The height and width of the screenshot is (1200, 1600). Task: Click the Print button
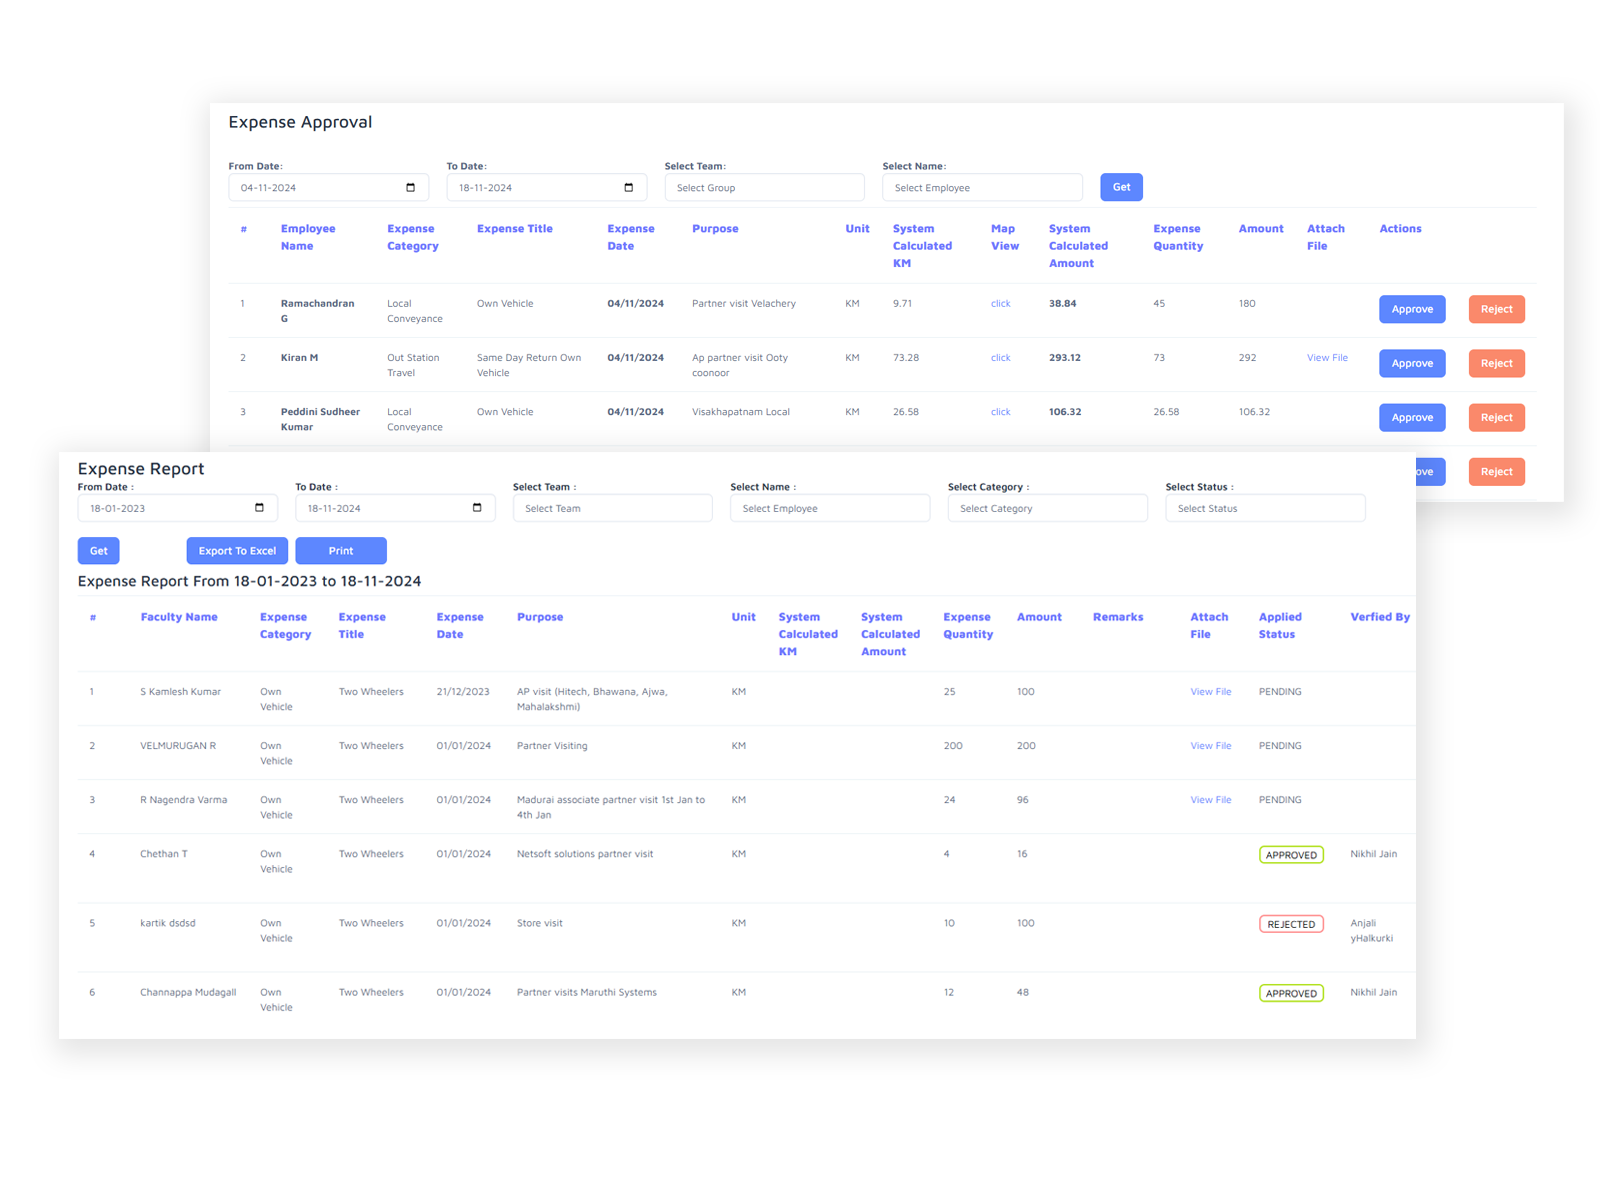(x=341, y=550)
